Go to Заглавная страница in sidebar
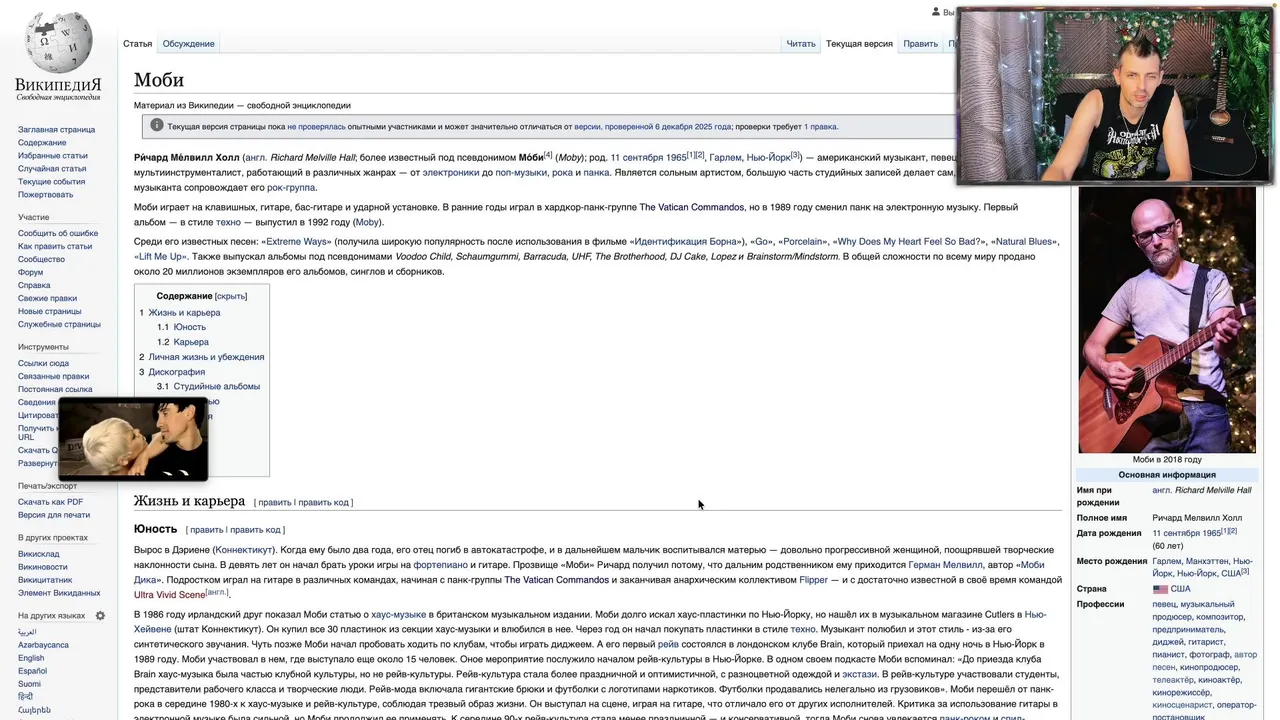The image size is (1280, 720). 56,130
